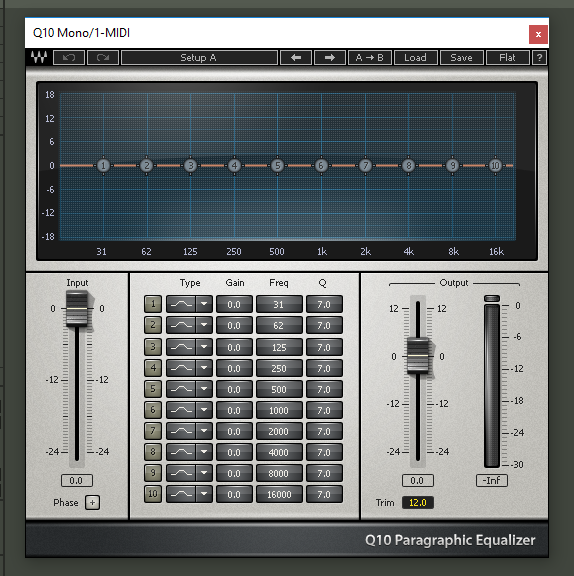Invert phase with Phase + button
This screenshot has height=576, width=574.
click(x=92, y=502)
